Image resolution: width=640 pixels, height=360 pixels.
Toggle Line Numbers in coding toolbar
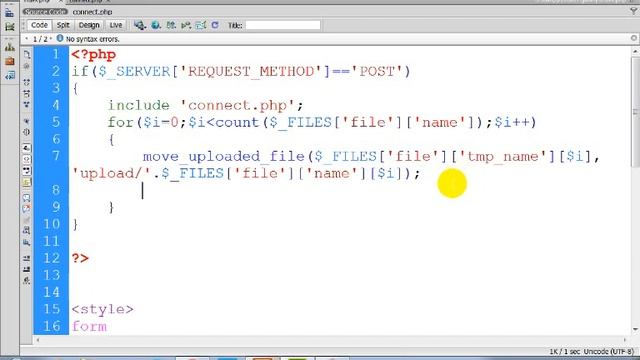pyautogui.click(x=27, y=148)
